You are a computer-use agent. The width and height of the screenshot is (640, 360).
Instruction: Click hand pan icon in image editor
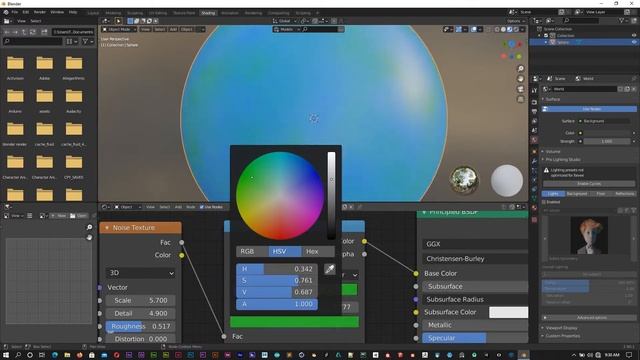click(x=89, y=237)
